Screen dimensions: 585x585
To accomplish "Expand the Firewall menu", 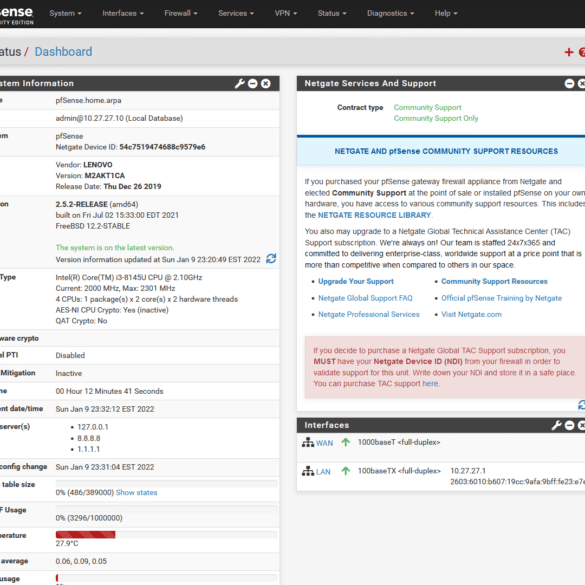I will pyautogui.click(x=181, y=13).
